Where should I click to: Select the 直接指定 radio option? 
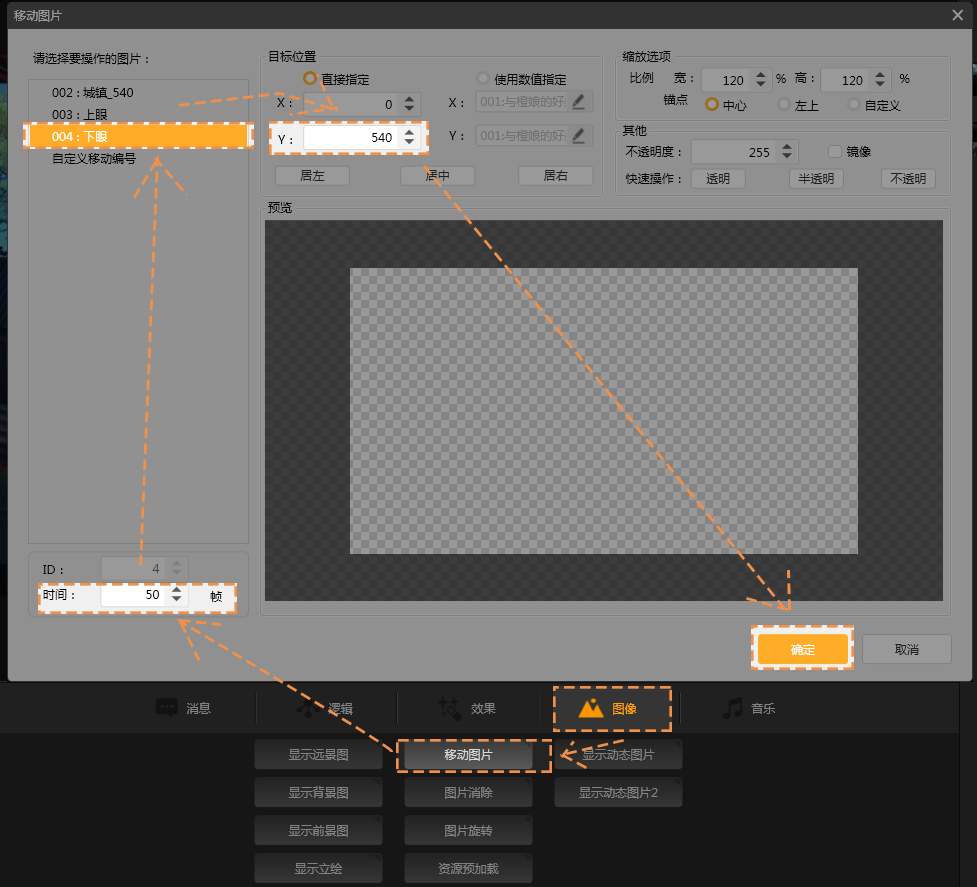click(x=310, y=78)
